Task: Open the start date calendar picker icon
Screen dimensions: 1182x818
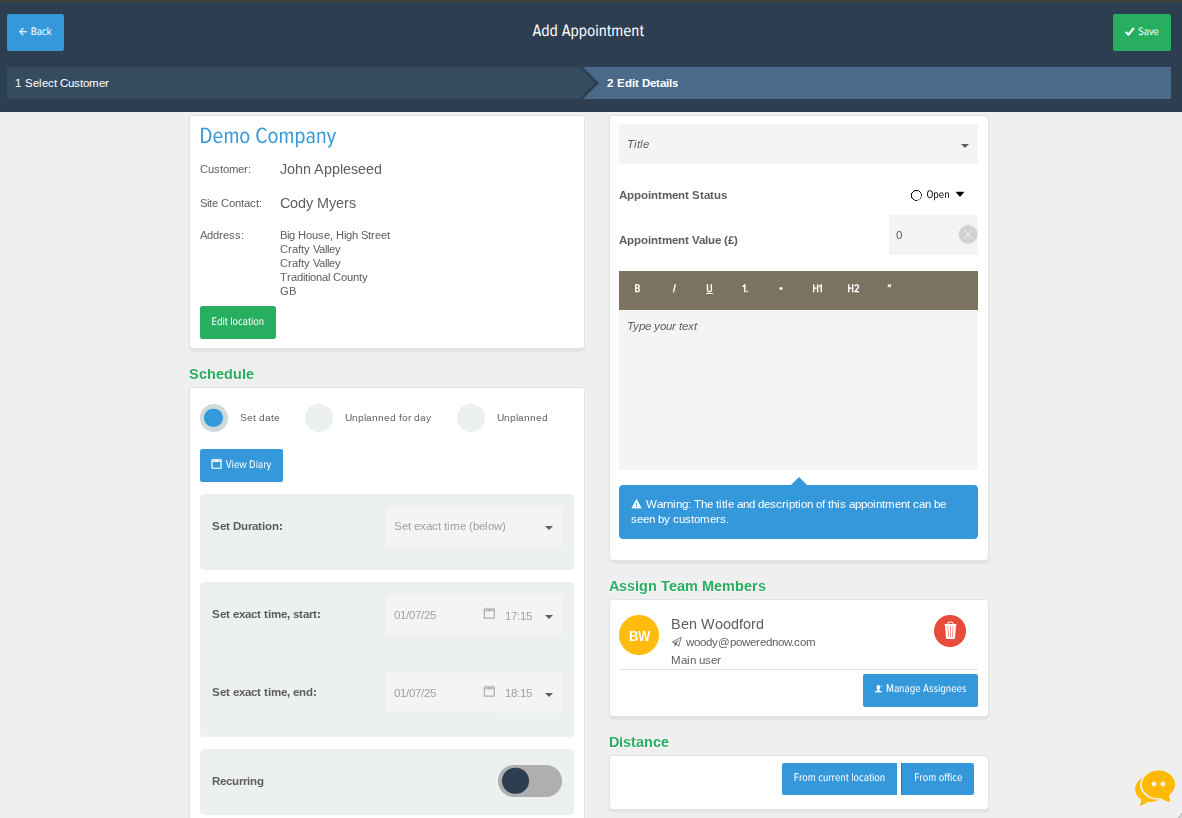Action: [x=489, y=614]
